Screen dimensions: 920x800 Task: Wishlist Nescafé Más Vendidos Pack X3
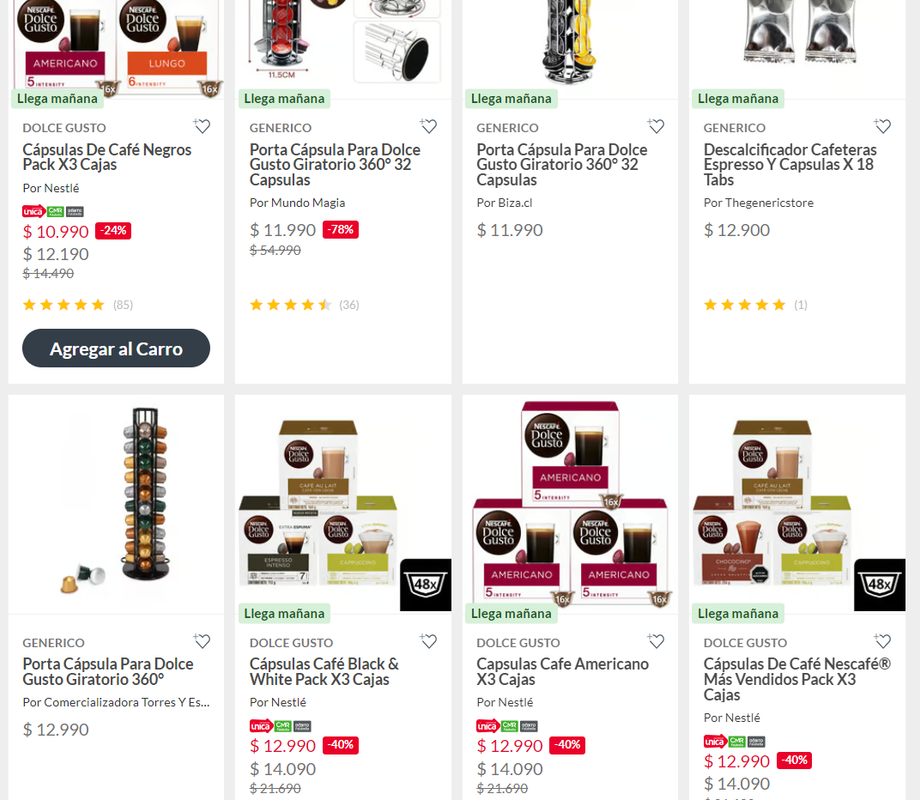pyautogui.click(x=882, y=641)
